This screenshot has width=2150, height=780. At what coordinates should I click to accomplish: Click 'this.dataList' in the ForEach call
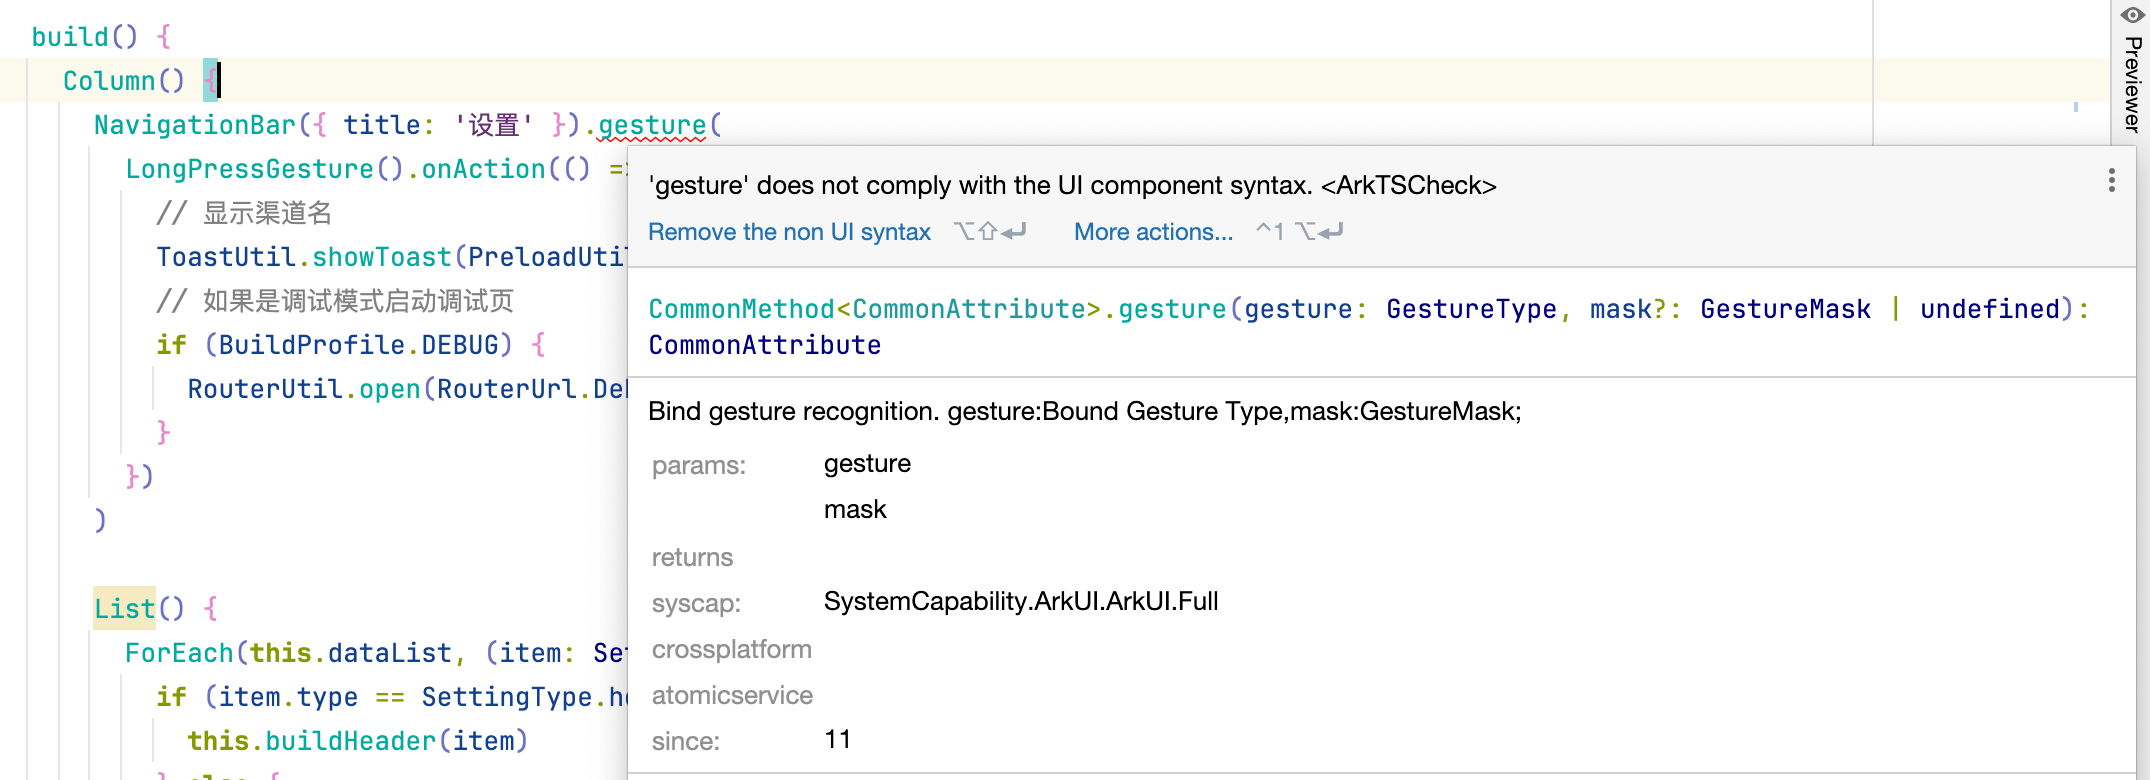pos(351,653)
